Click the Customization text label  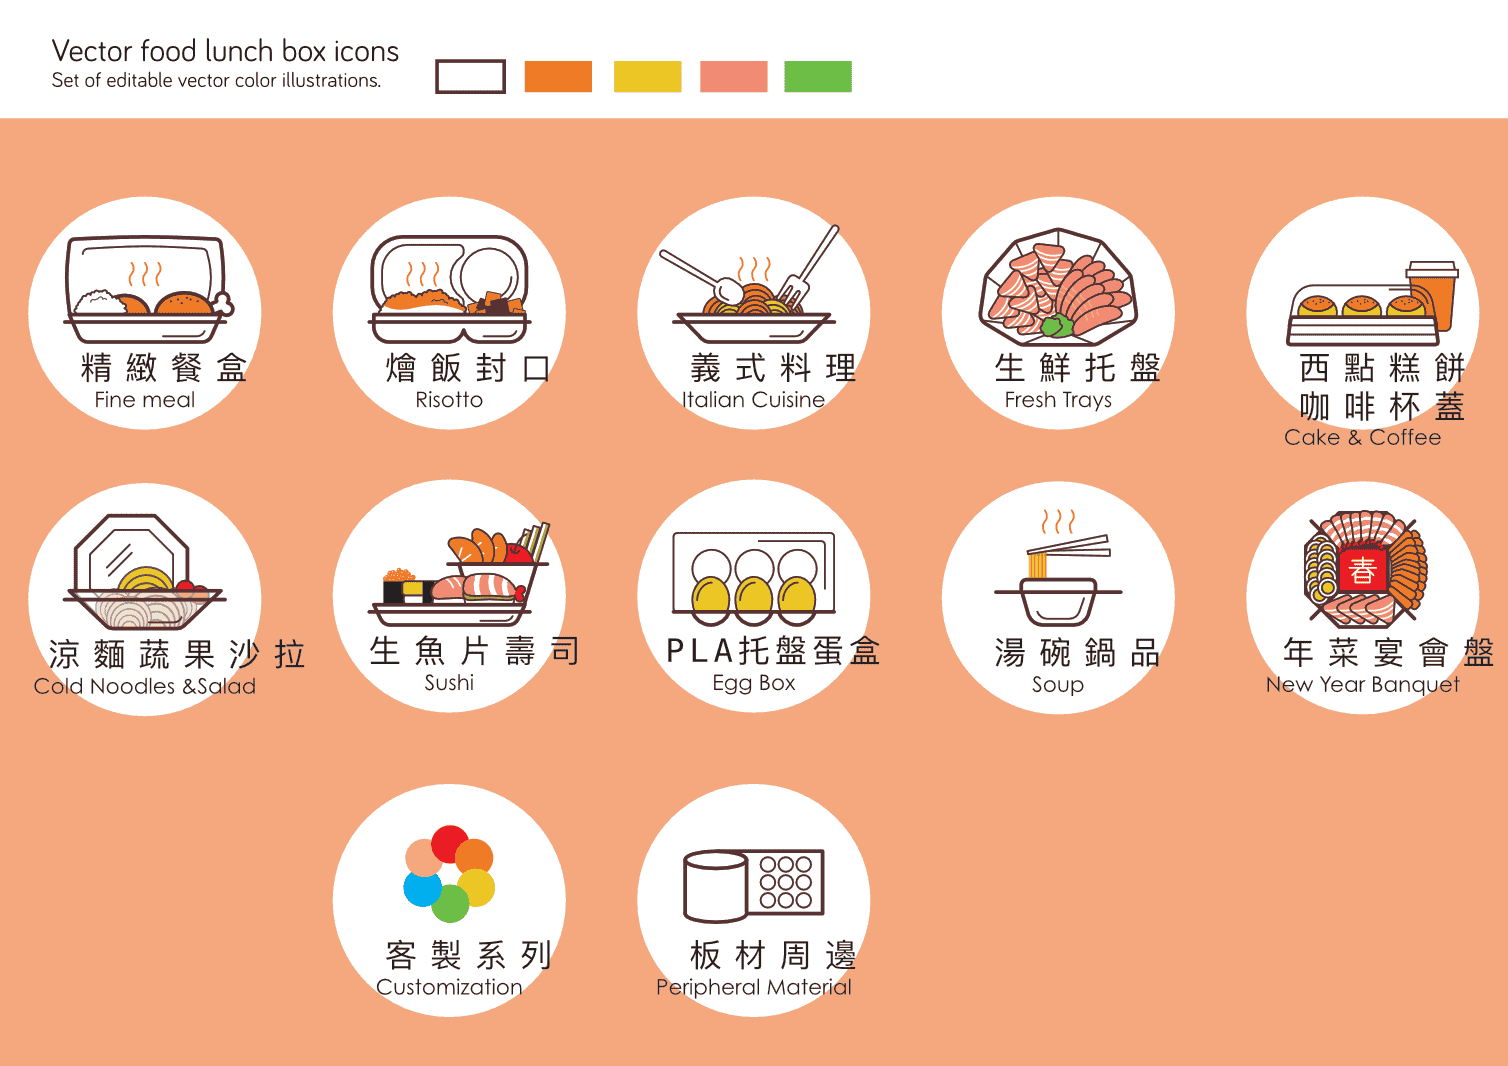pyautogui.click(x=449, y=987)
